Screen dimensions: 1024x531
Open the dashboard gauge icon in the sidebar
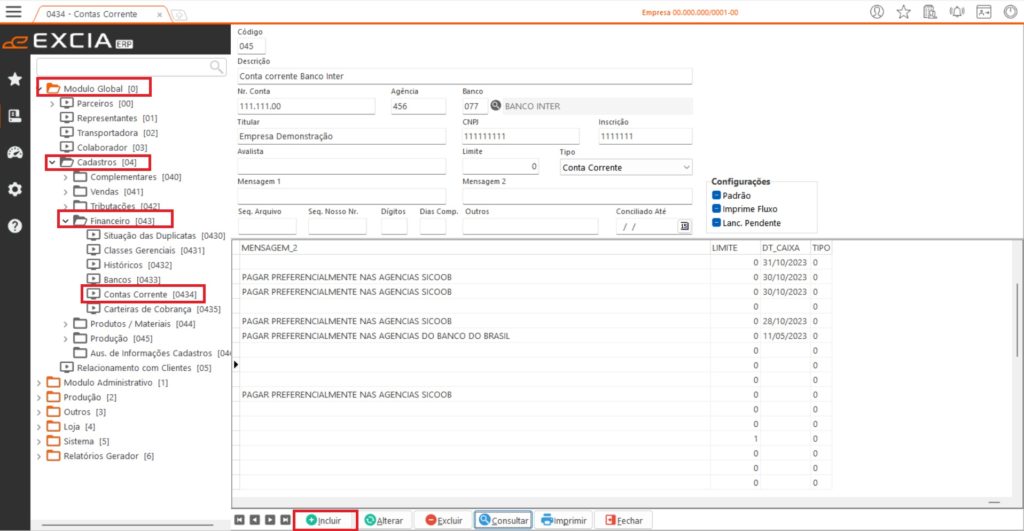[14, 152]
